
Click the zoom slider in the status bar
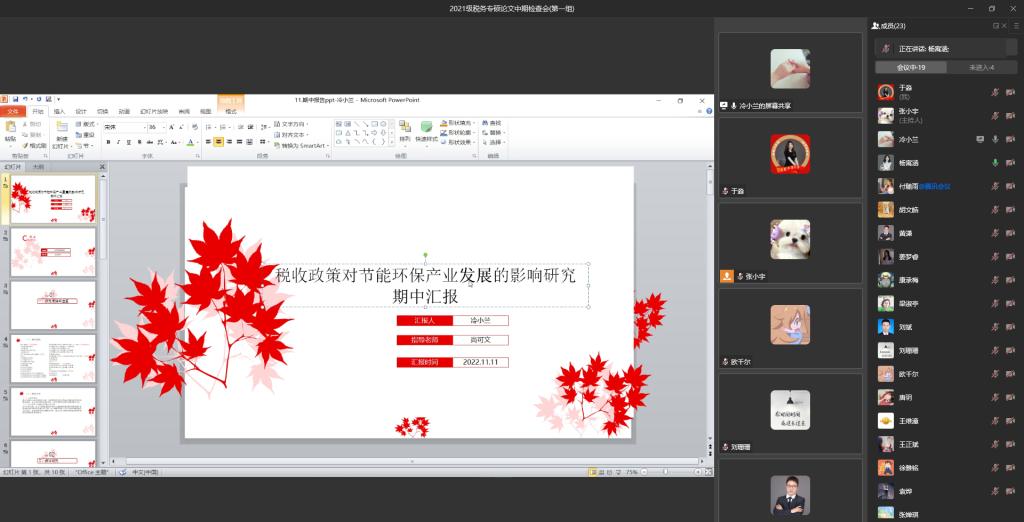(666, 471)
